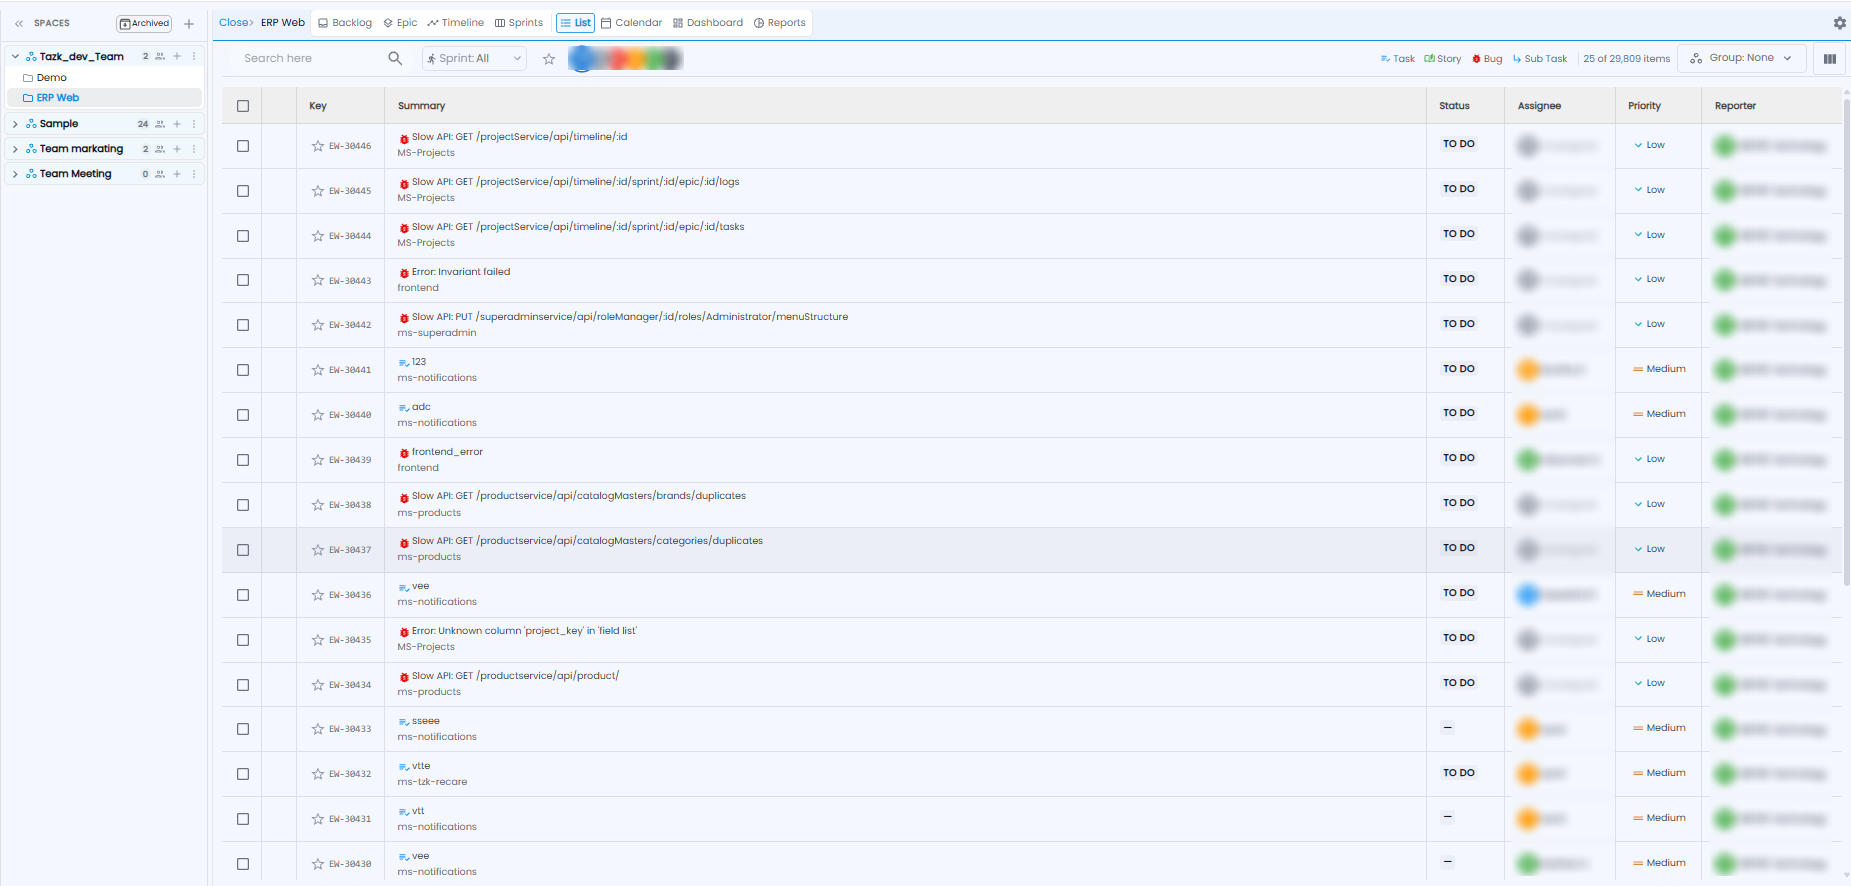The image size is (1851, 886).
Task: Open Tazk_dev_Team options menu (three dots)
Action: click(194, 56)
